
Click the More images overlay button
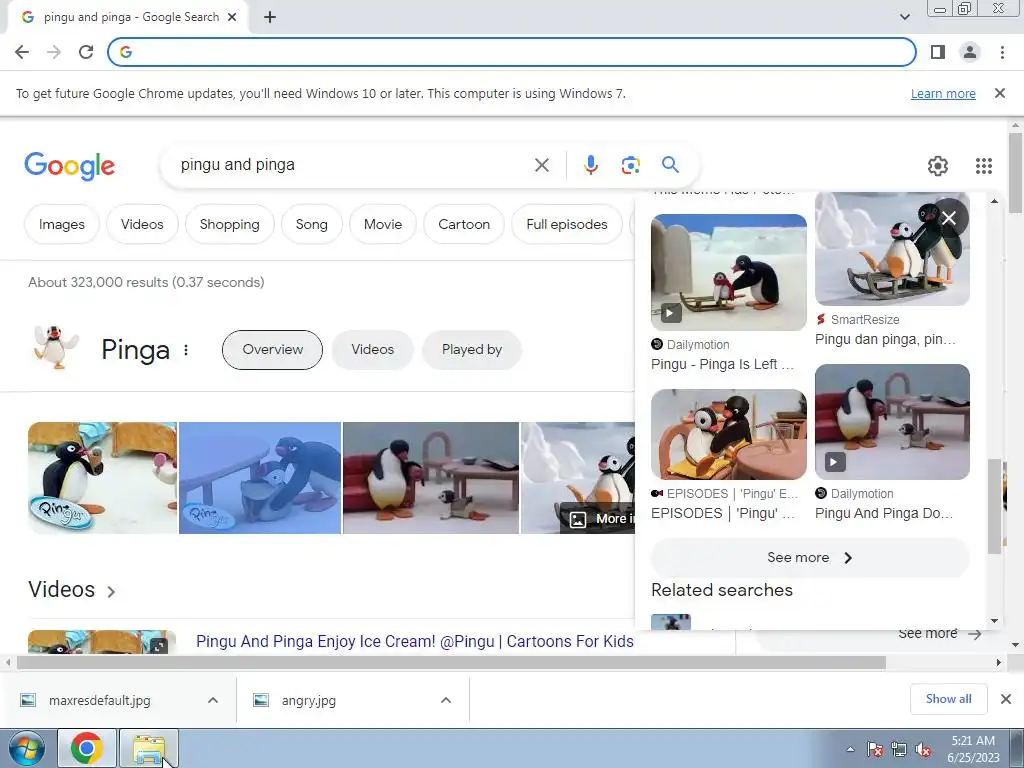[x=600, y=519]
